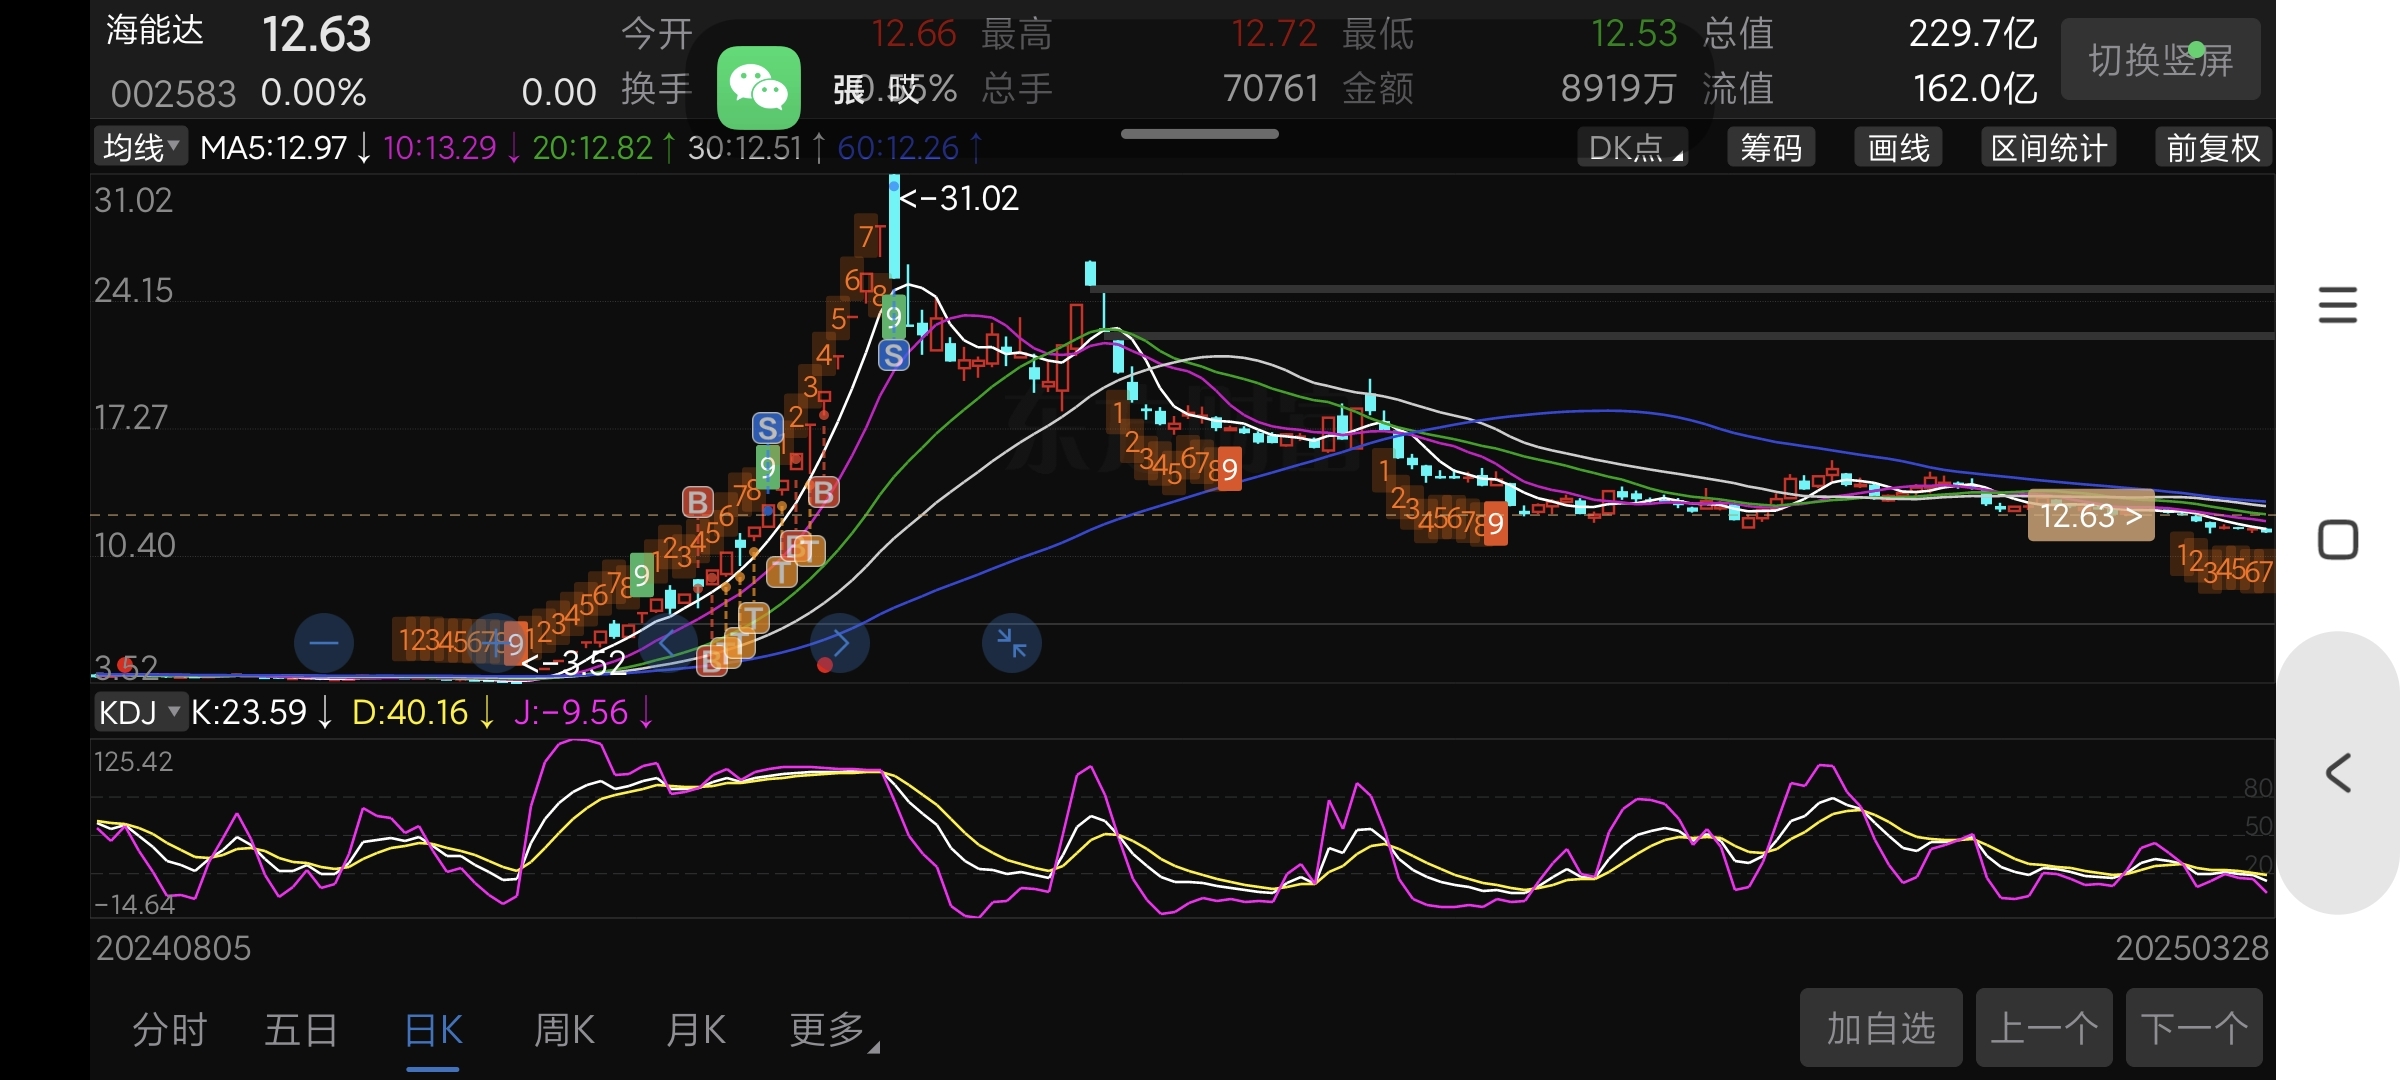Tap the 切换竖屏 button
The width and height of the screenshot is (2400, 1080).
2160,60
